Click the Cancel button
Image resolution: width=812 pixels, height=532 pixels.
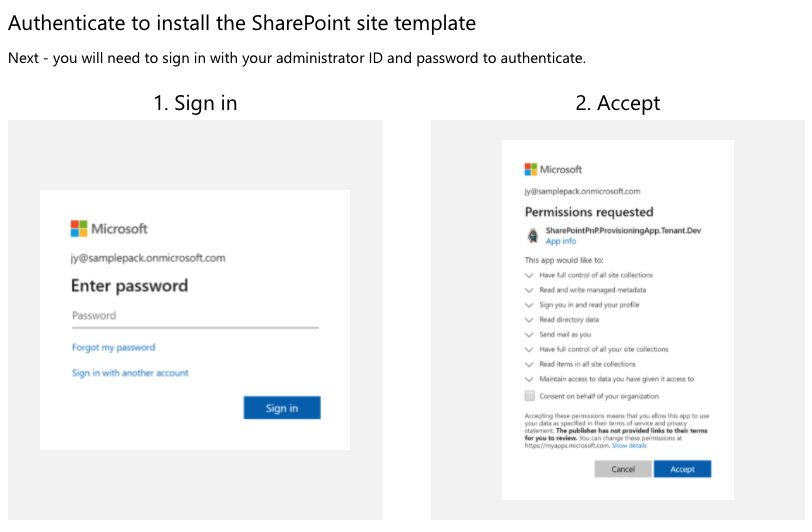(622, 469)
